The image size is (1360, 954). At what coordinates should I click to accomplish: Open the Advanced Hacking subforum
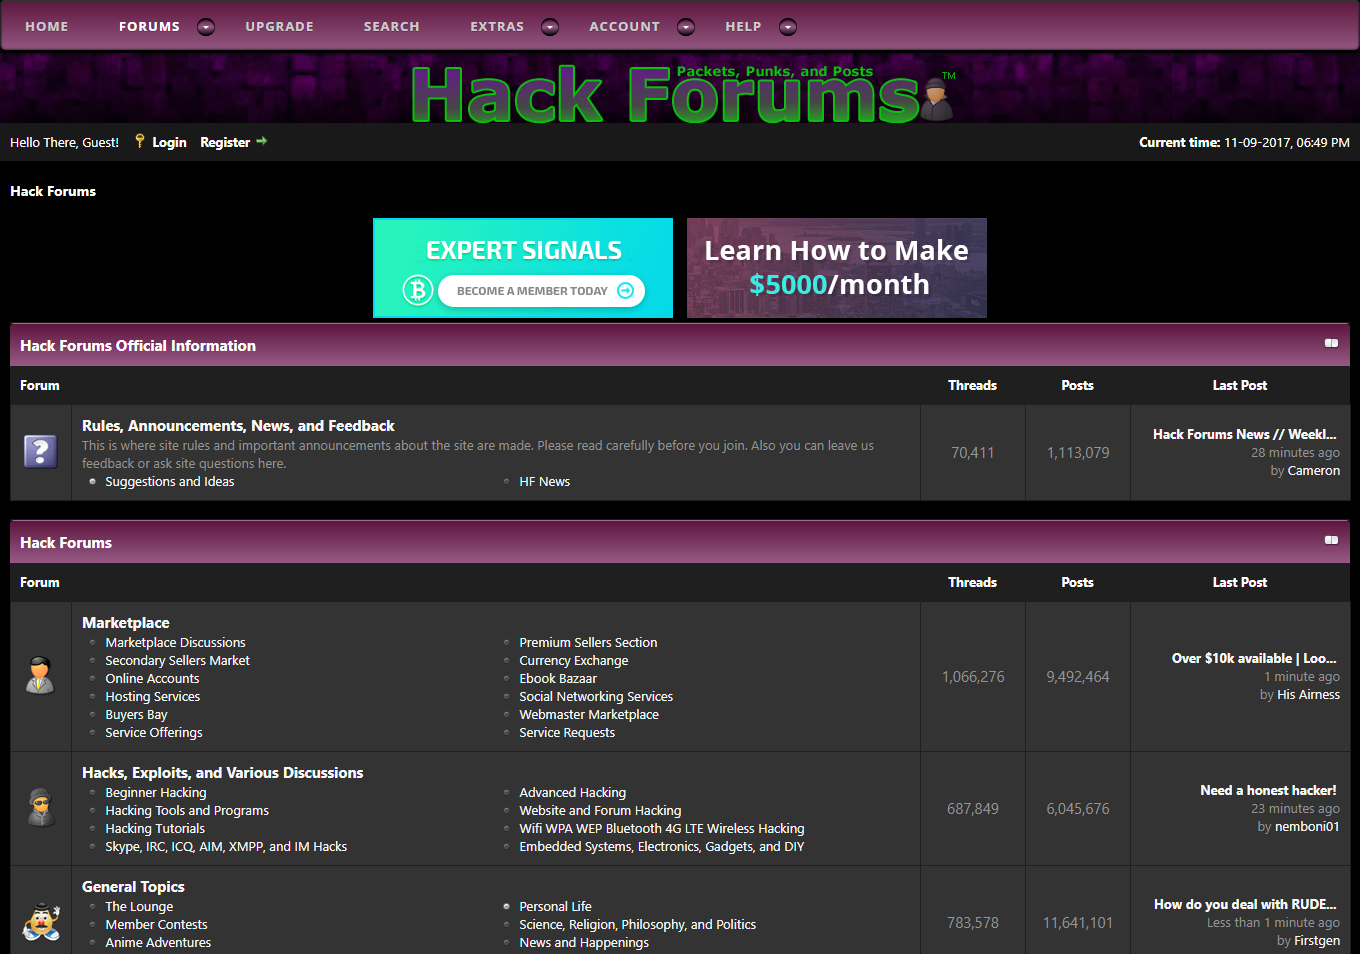(573, 793)
